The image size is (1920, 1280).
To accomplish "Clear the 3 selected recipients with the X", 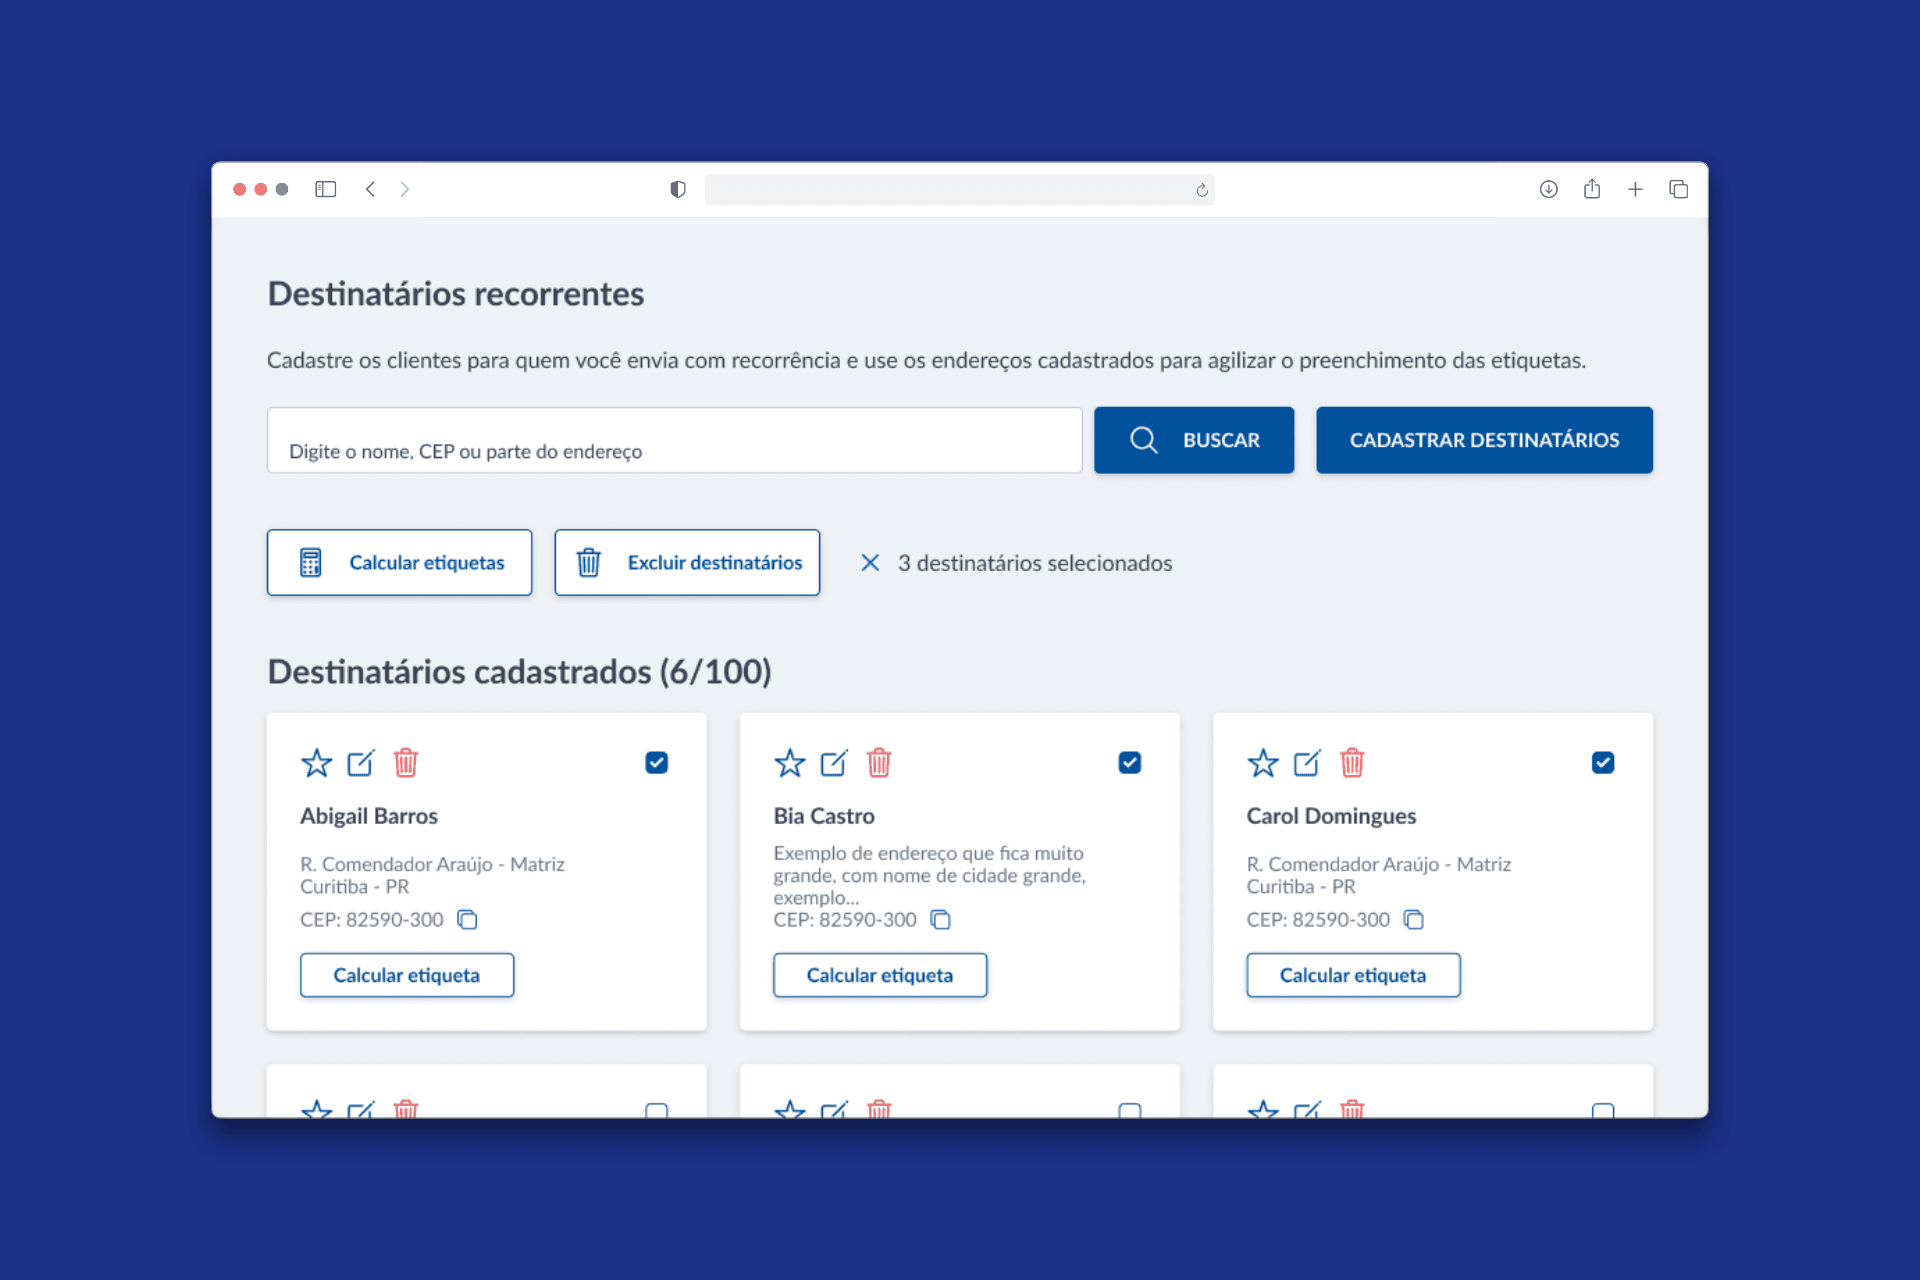I will 870,563.
